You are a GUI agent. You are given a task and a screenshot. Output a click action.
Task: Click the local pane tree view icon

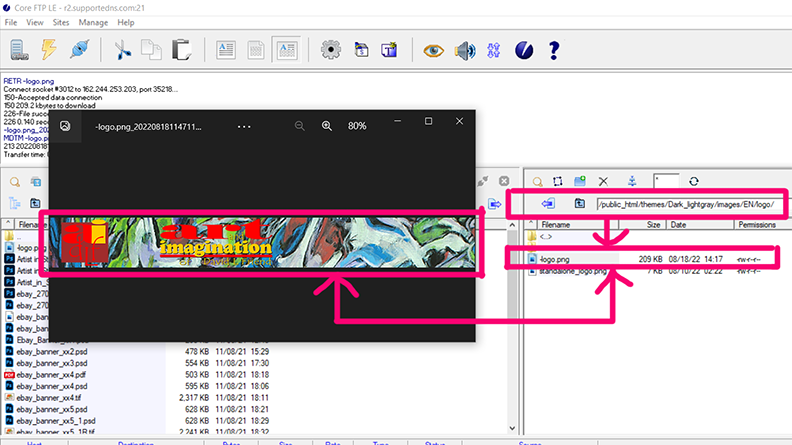[14, 204]
